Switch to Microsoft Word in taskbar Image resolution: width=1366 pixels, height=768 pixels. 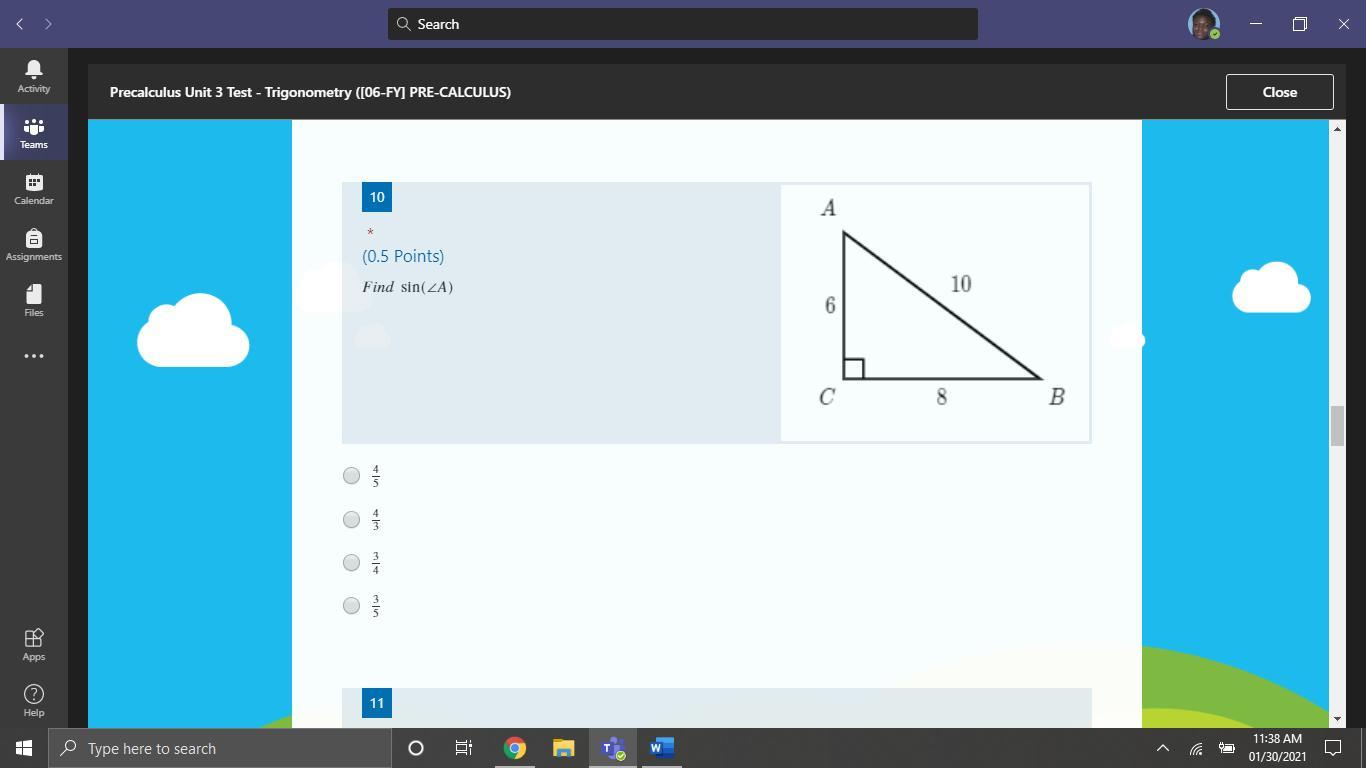coord(661,748)
